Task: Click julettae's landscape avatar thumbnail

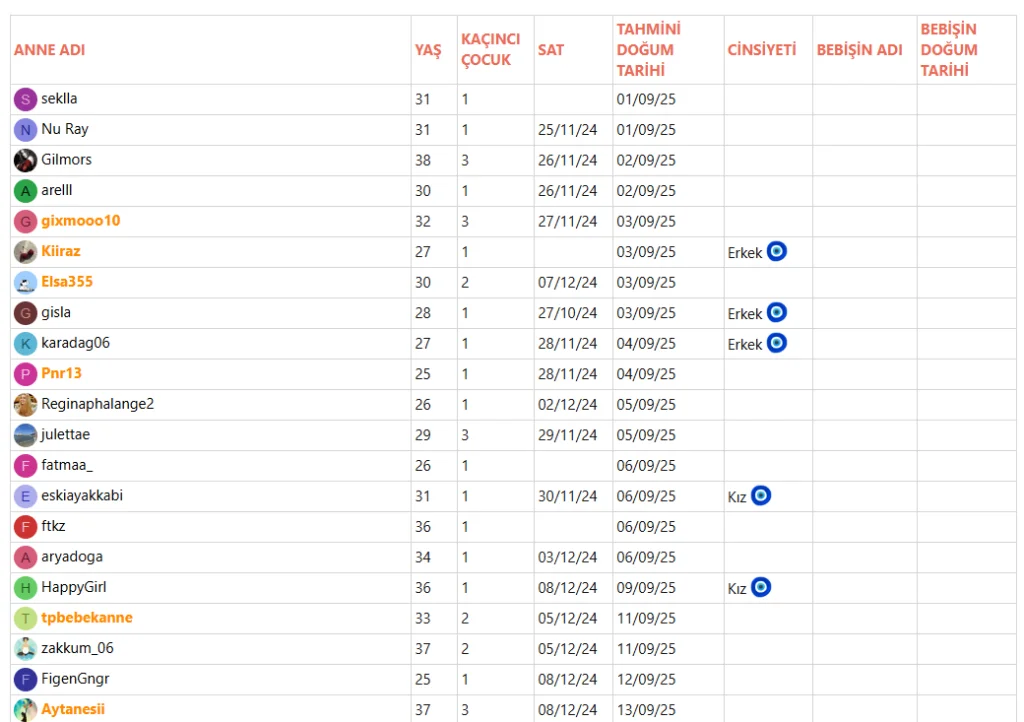Action: coord(26,435)
